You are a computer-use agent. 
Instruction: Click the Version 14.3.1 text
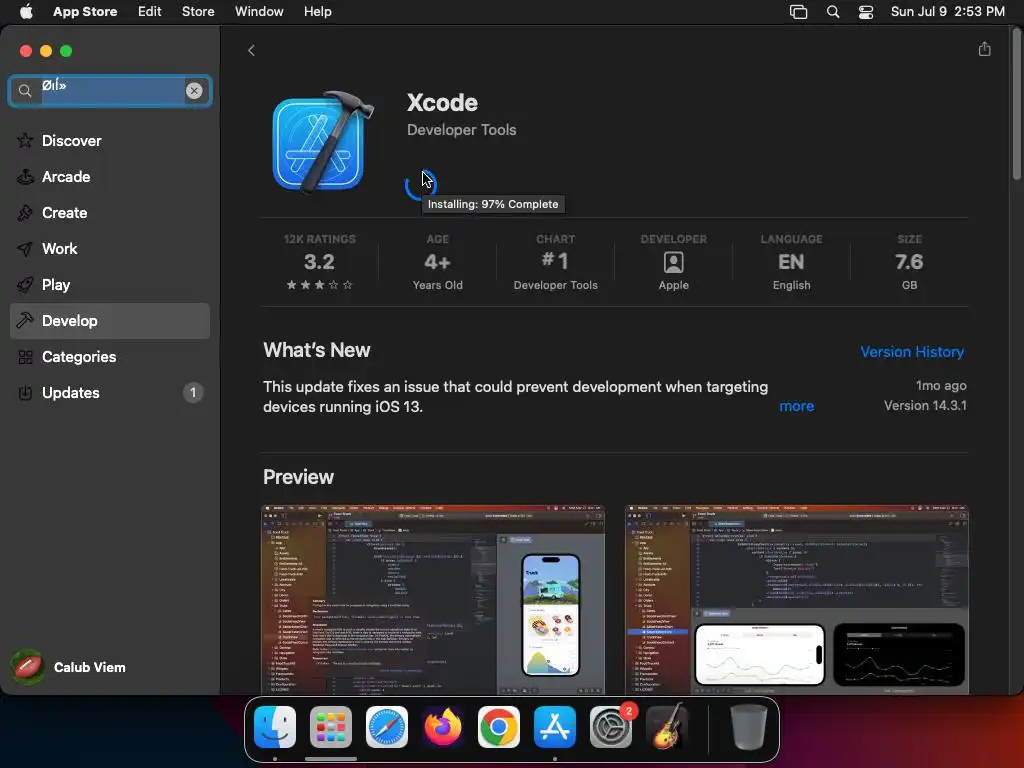(x=925, y=406)
